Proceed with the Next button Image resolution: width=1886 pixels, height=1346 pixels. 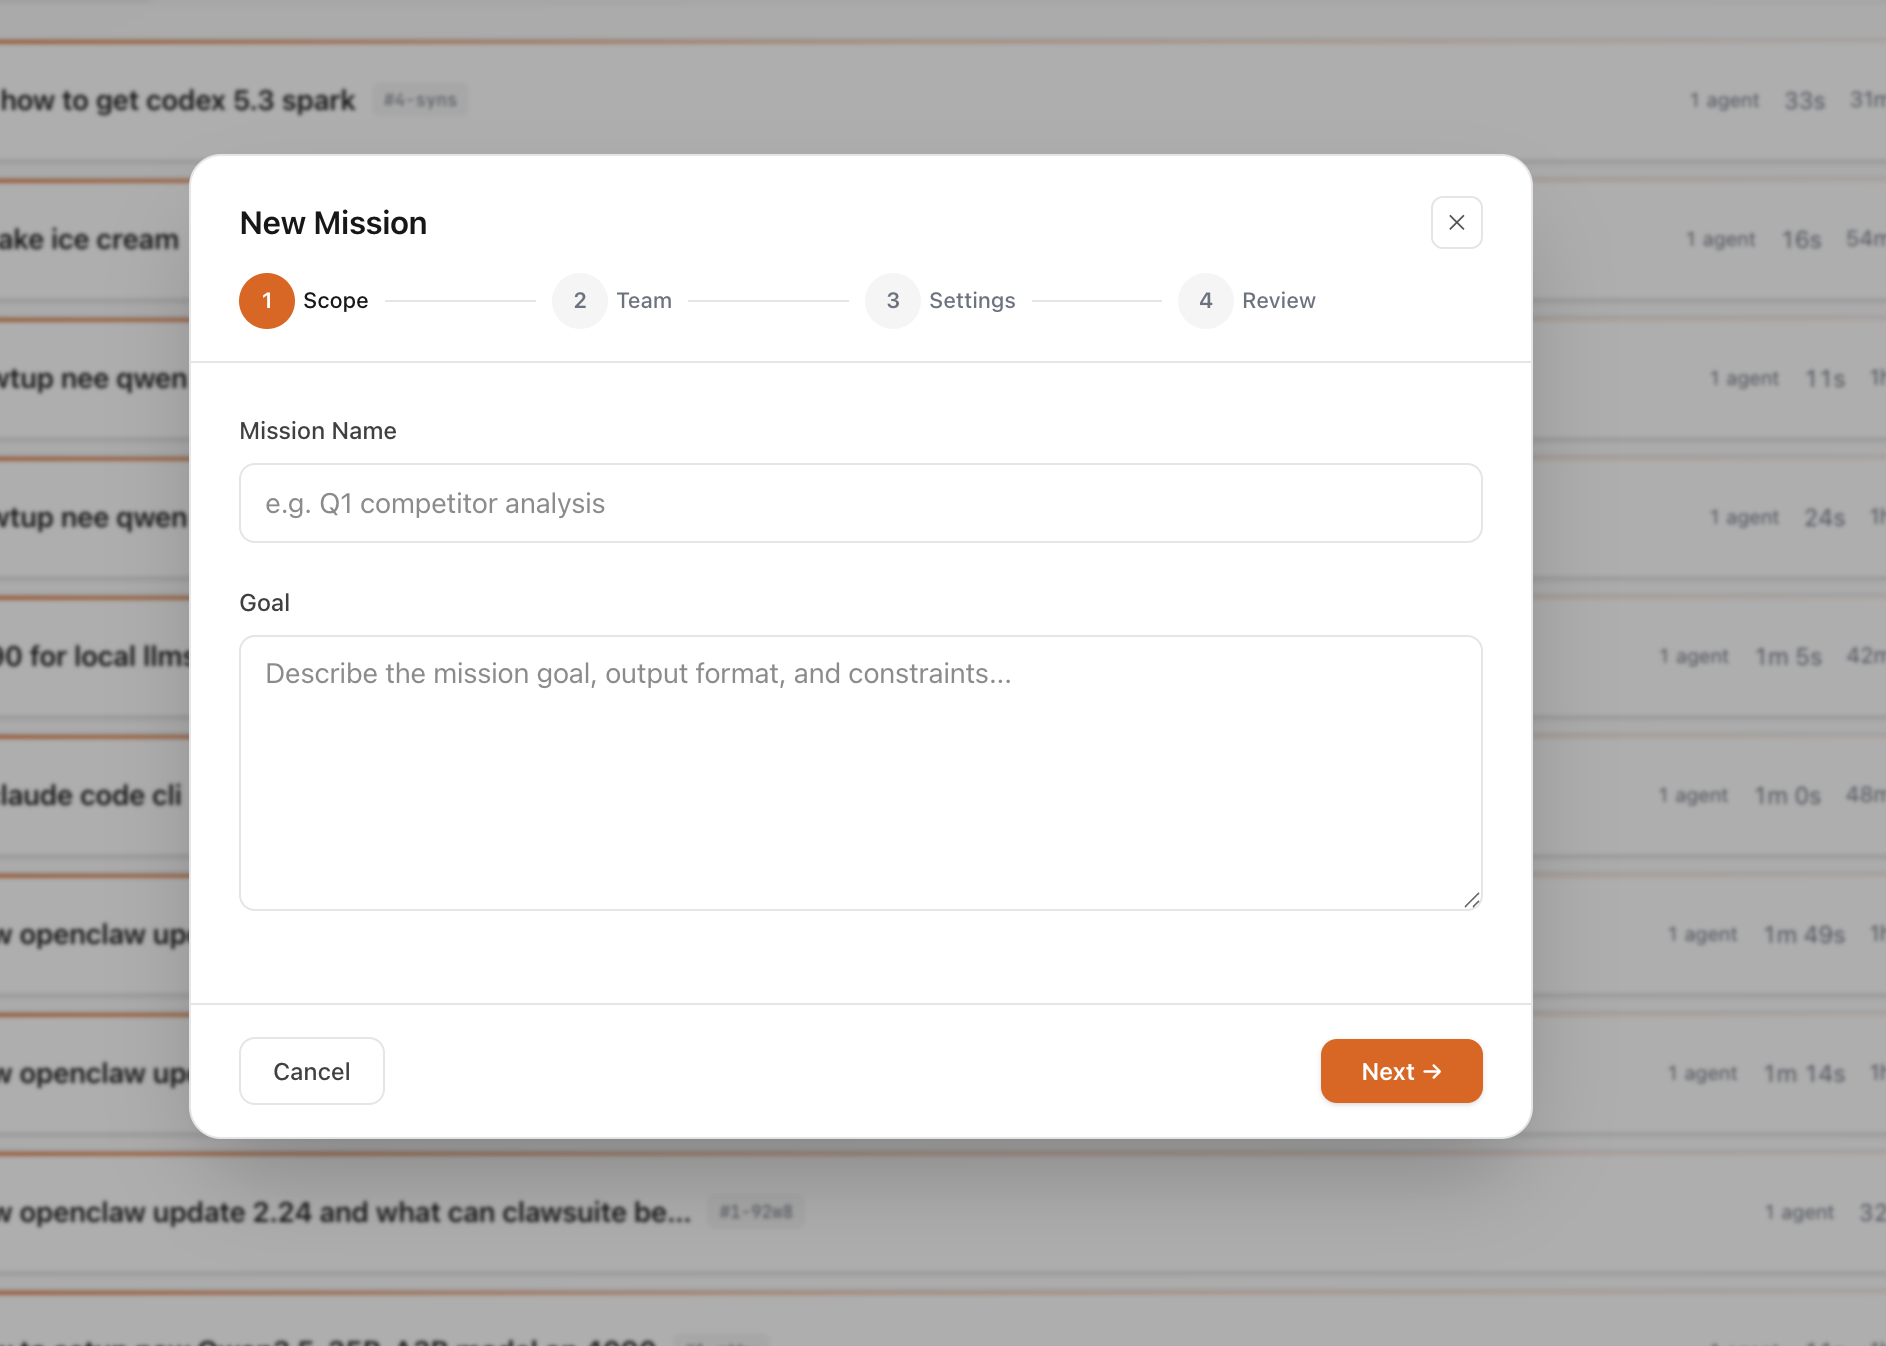[x=1401, y=1071]
